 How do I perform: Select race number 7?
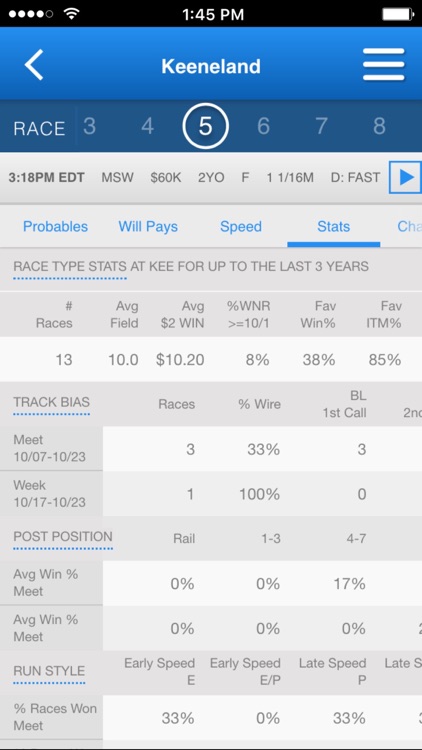point(322,126)
